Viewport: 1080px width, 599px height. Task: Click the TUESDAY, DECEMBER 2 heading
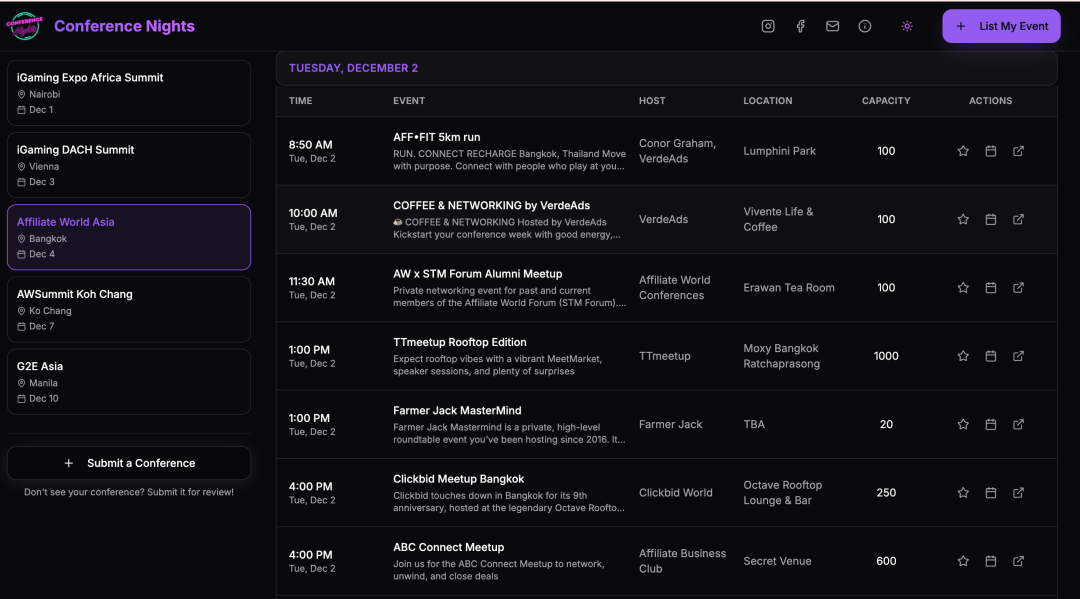coord(353,67)
